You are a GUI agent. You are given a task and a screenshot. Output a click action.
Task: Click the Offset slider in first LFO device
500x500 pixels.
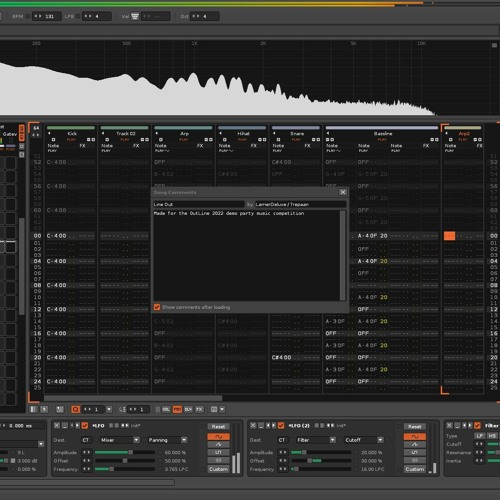click(x=125, y=461)
